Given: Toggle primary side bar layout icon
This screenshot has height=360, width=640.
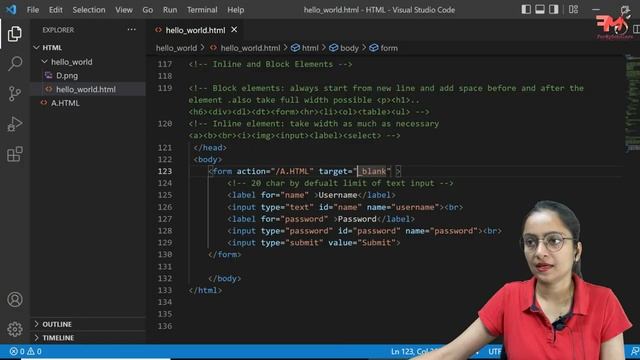Looking at the screenshot, I should point(526,9).
